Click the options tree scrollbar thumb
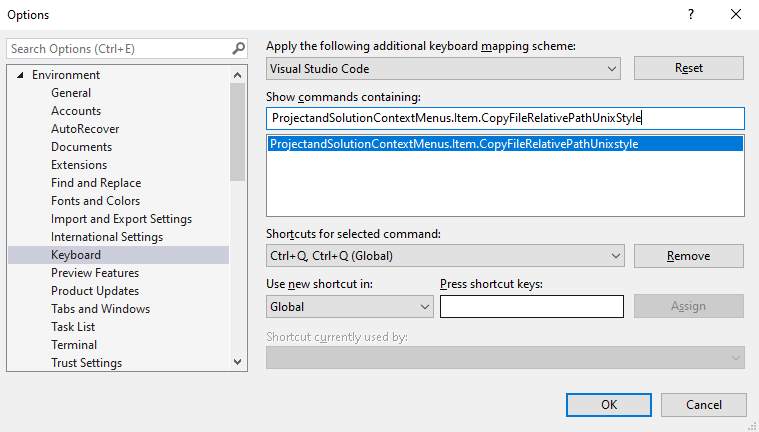Image resolution: width=759 pixels, height=432 pixels. pyautogui.click(x=237, y=132)
